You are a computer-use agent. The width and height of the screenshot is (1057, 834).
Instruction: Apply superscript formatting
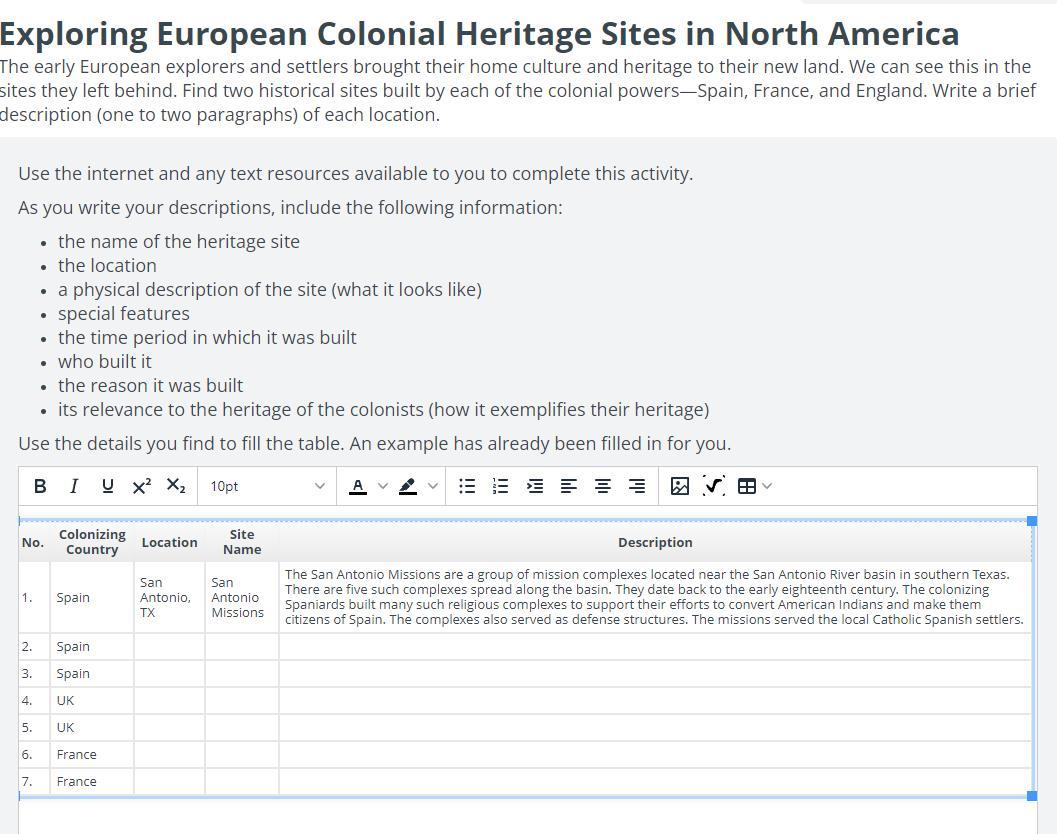141,486
